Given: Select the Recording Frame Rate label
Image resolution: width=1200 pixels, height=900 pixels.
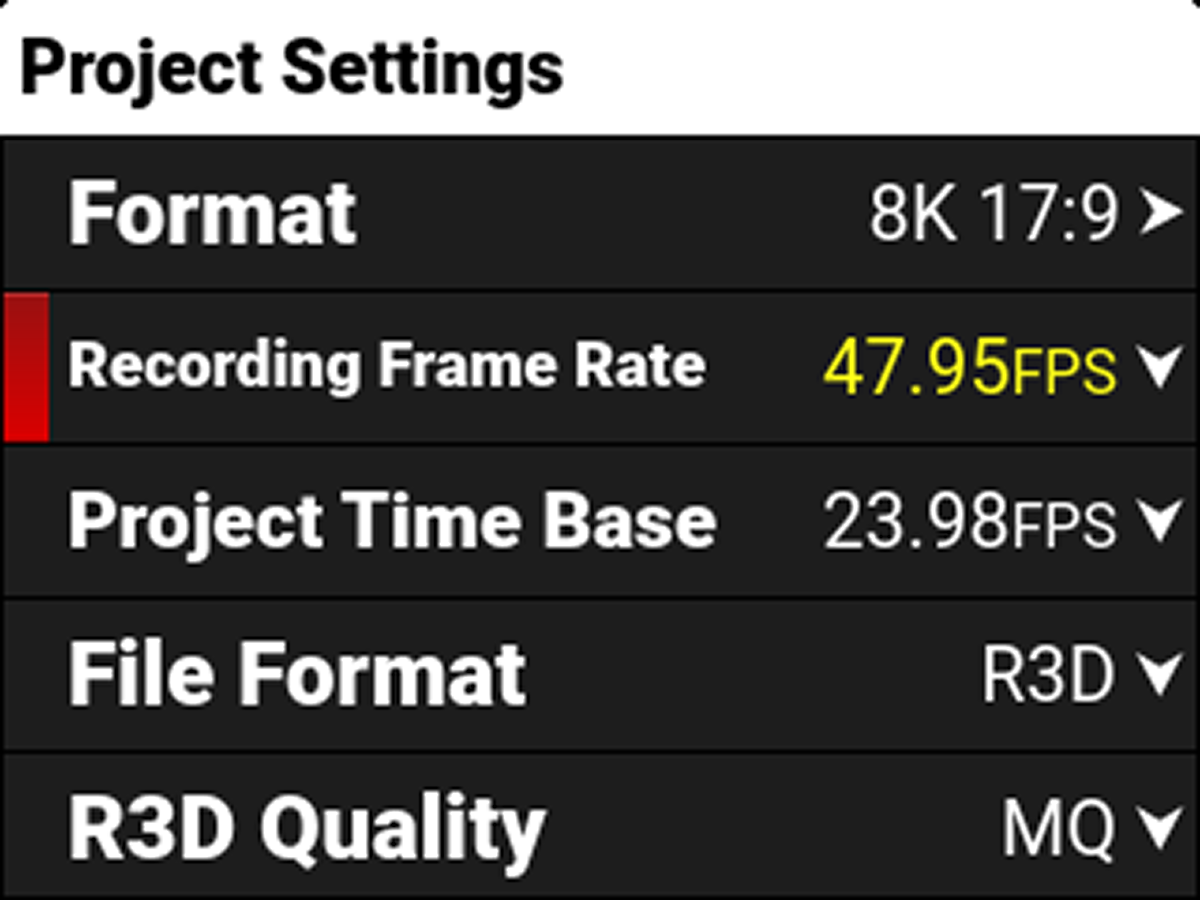Looking at the screenshot, I should point(387,366).
